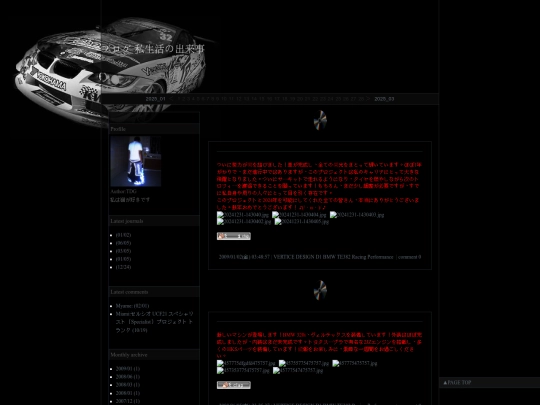Open monthly archive 2008/03 (1)
Viewport: 540px width, 405px height.
click(x=128, y=385)
